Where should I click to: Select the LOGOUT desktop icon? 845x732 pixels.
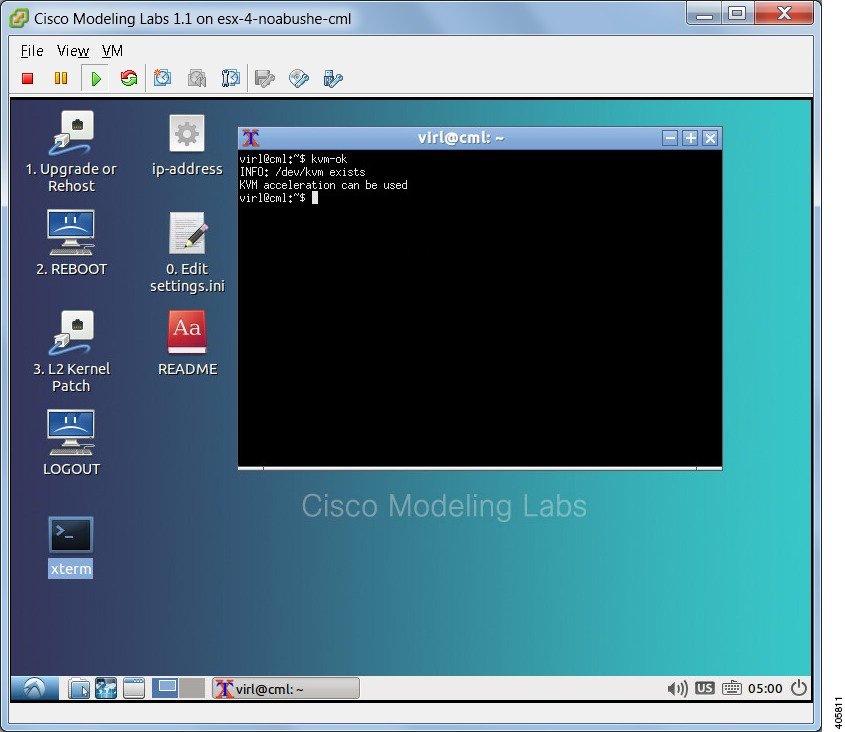tap(71, 443)
